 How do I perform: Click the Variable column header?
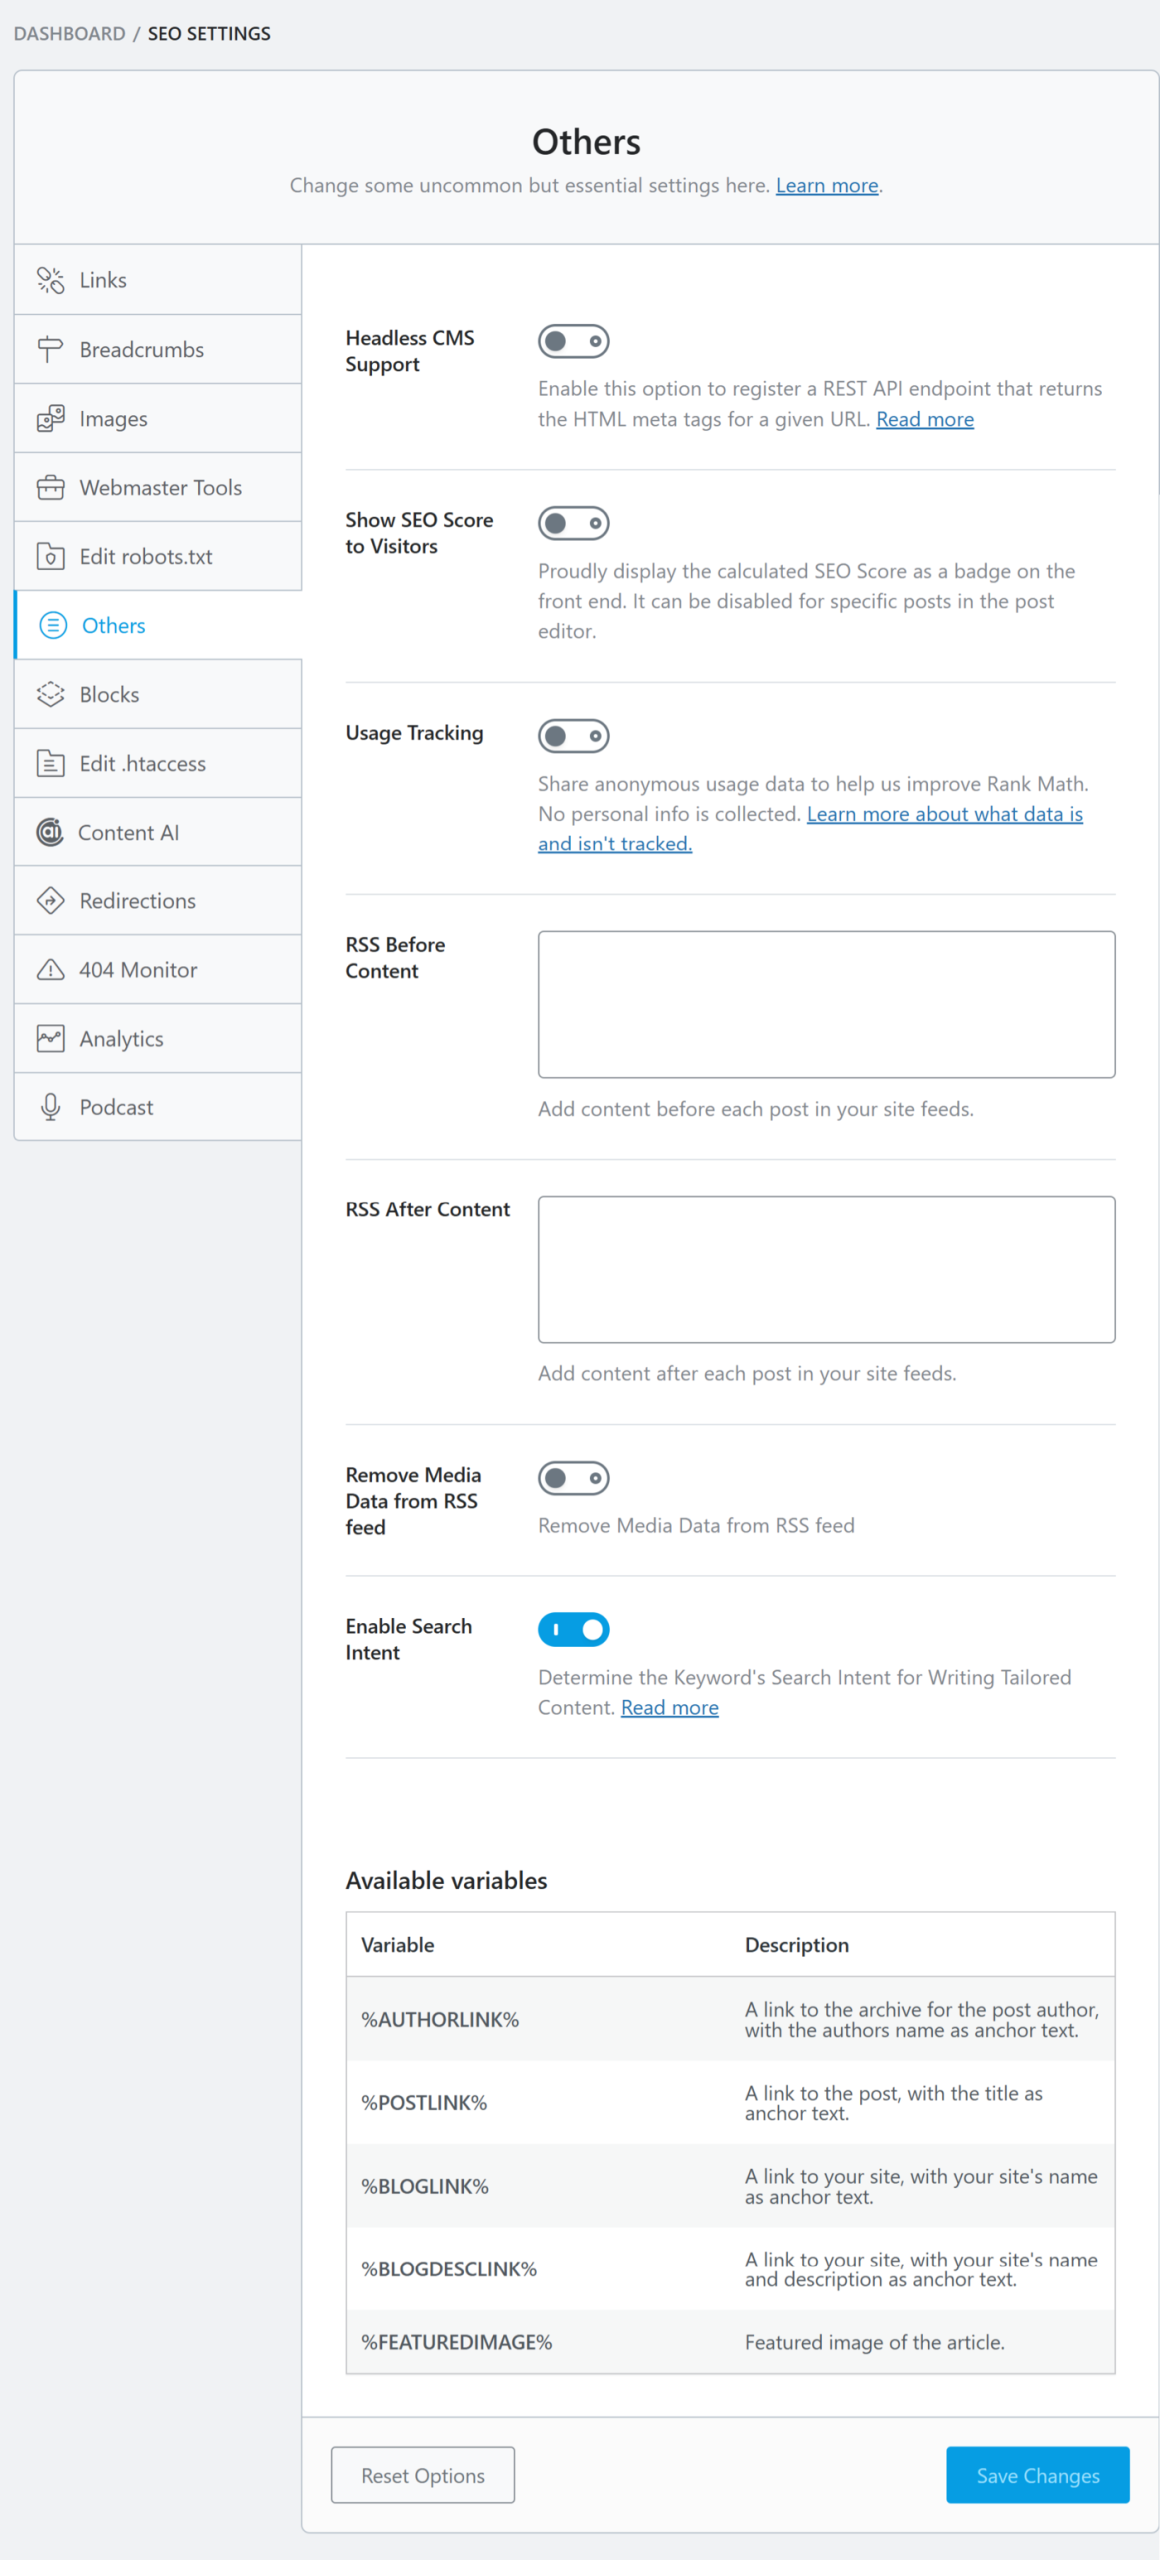click(x=398, y=1945)
